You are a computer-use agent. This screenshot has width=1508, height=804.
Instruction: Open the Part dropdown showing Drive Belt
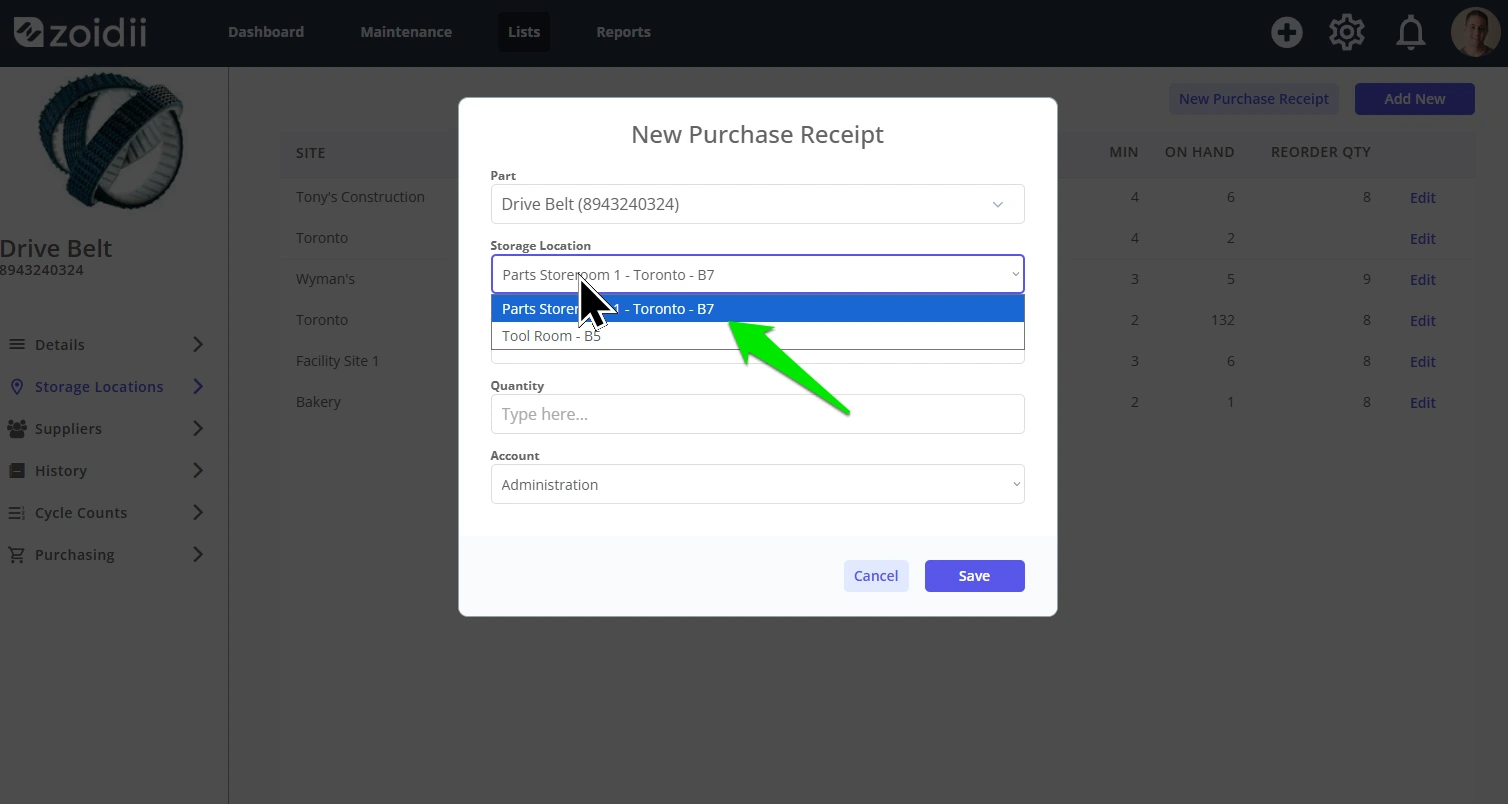757,204
